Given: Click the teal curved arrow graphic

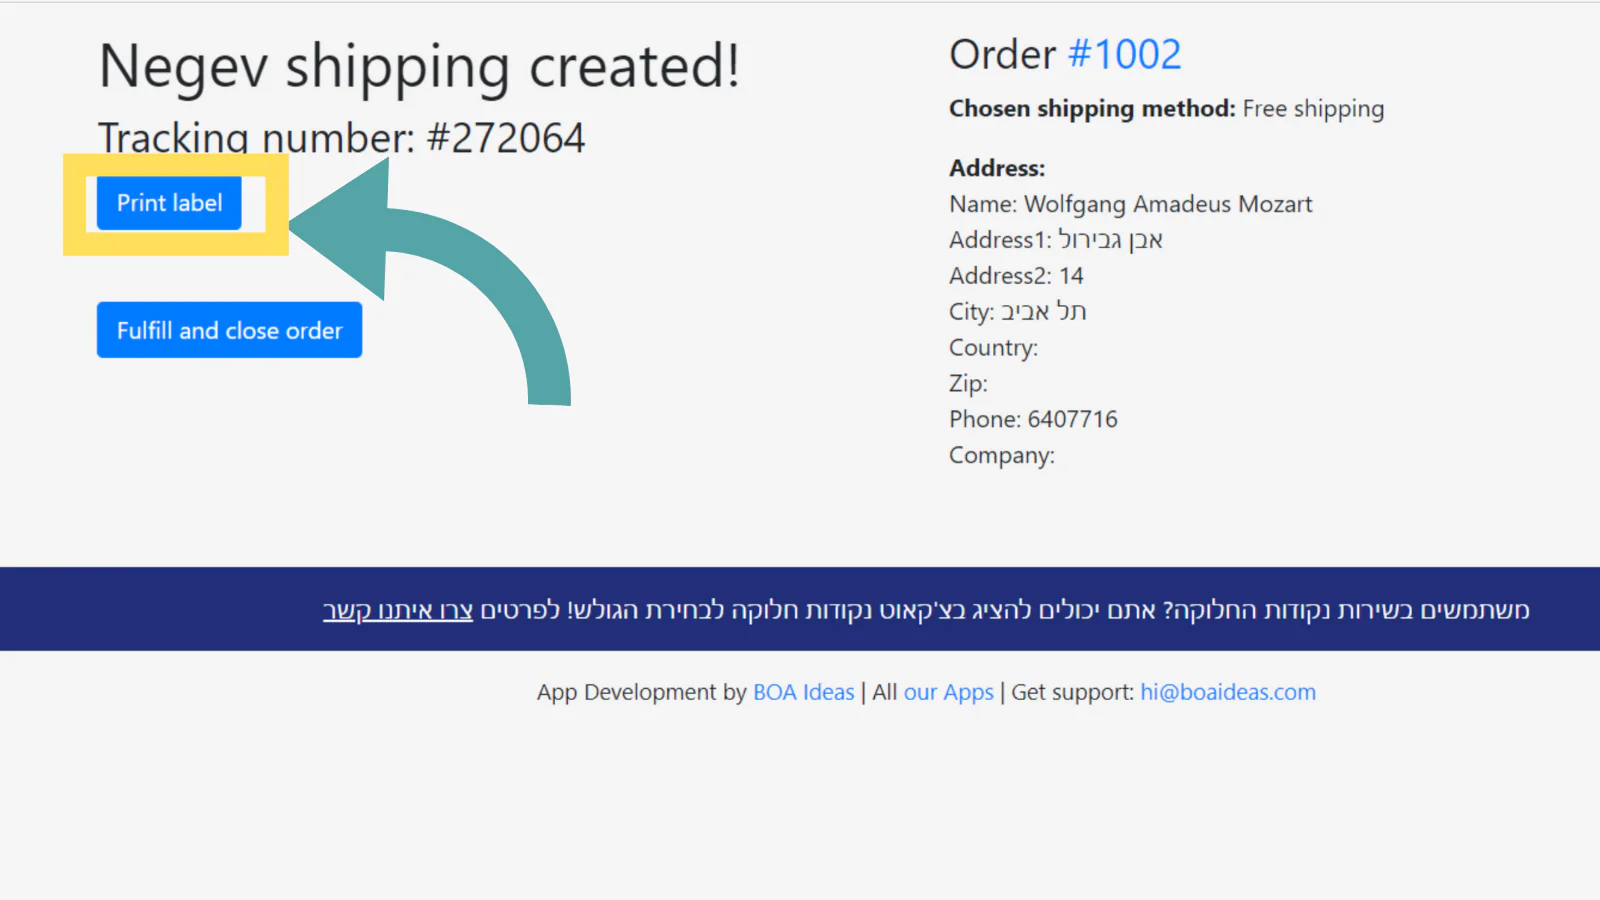Looking at the screenshot, I should coord(470,270).
